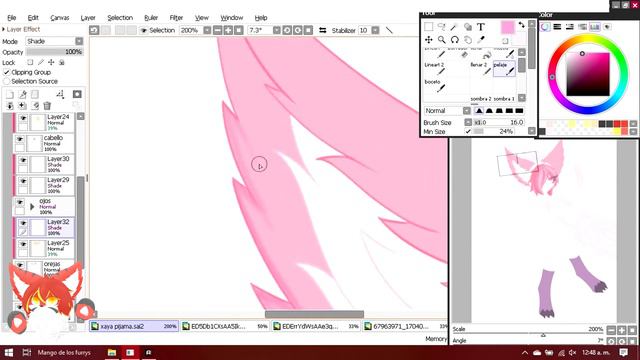This screenshot has width=640, height=360.
Task: Choose the Lineart 2 brush
Action: click(x=435, y=69)
